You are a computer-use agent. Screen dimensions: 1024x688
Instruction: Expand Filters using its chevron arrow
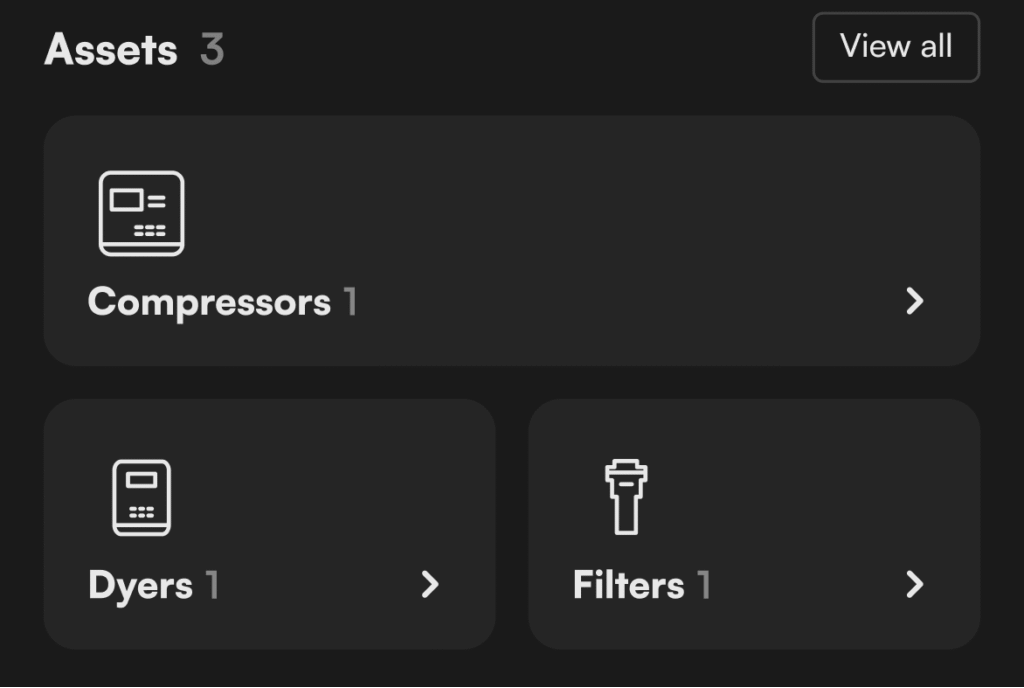(x=914, y=585)
